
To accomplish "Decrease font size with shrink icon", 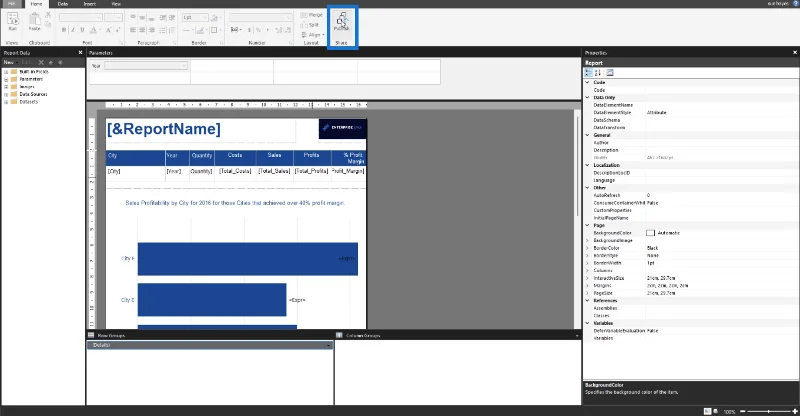I will (117, 30).
